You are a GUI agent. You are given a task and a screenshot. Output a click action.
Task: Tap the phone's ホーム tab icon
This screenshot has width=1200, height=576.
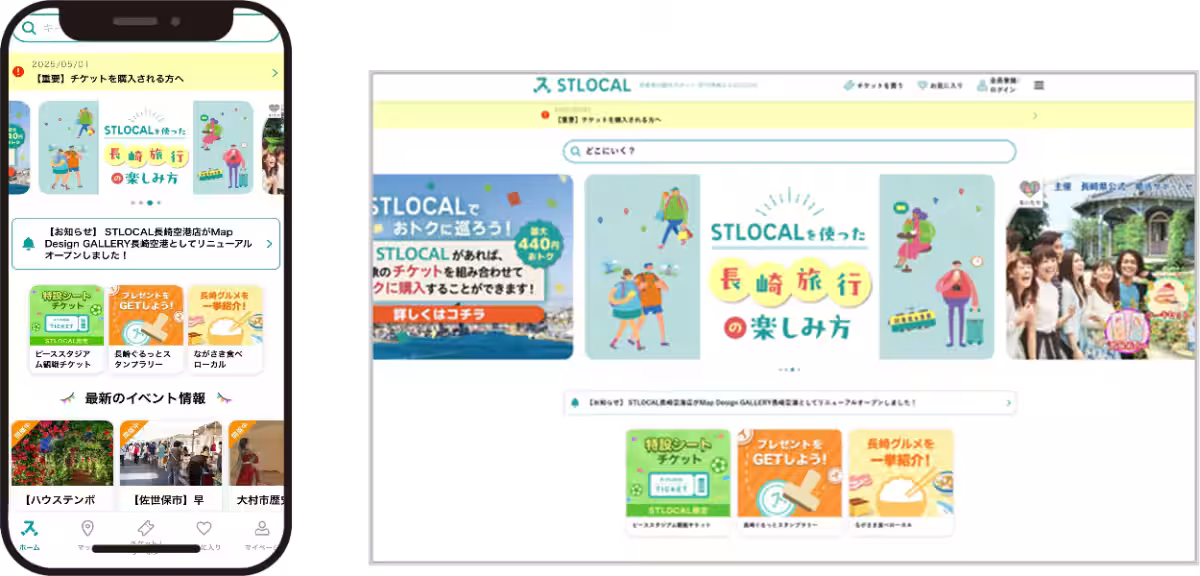(x=30, y=528)
